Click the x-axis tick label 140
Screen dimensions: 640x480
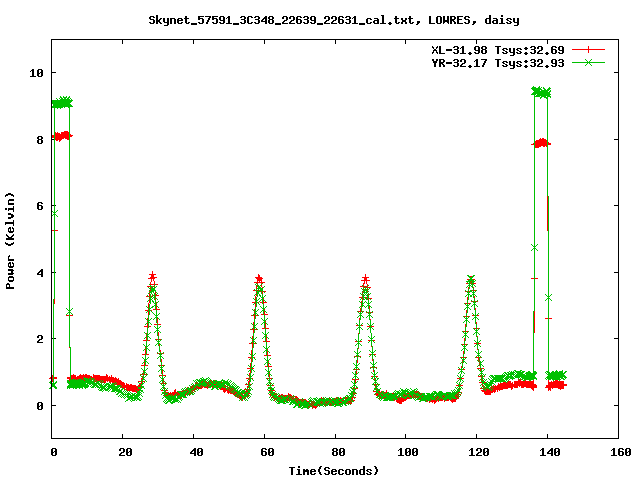point(550,452)
